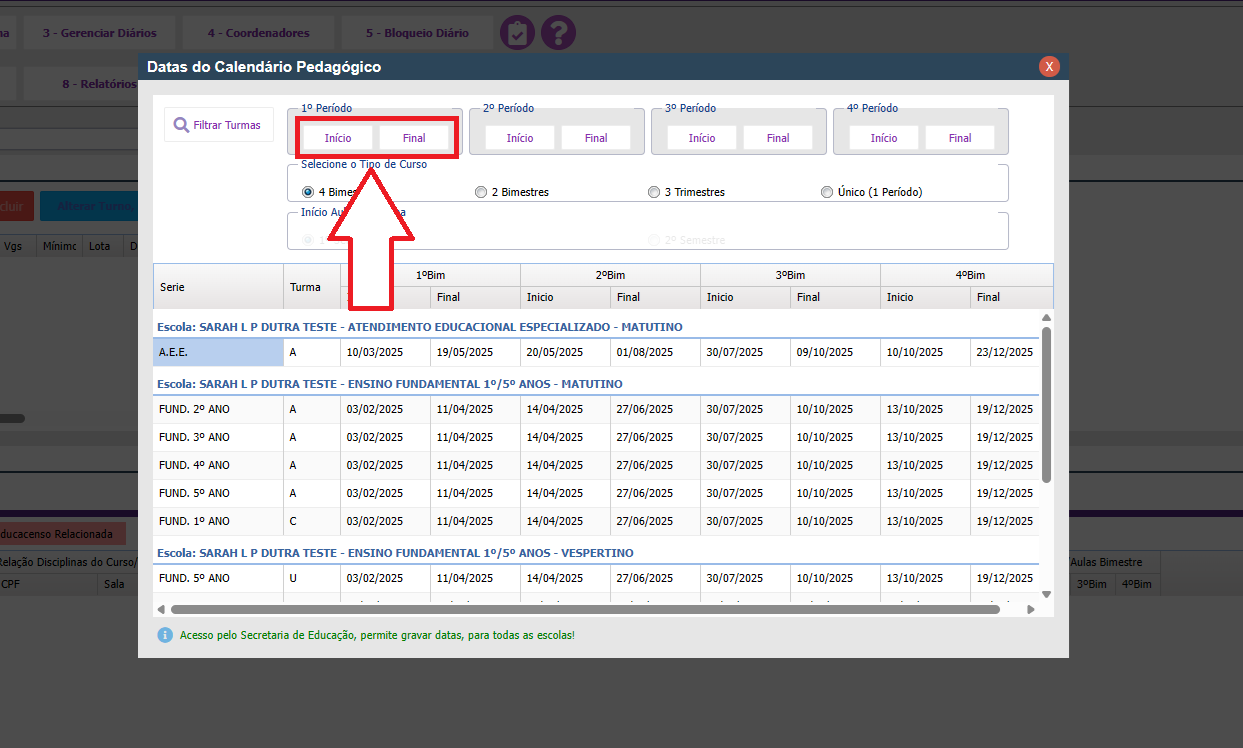Open the 3 - Gerenciar Diários tab
1243x748 pixels.
[99, 33]
